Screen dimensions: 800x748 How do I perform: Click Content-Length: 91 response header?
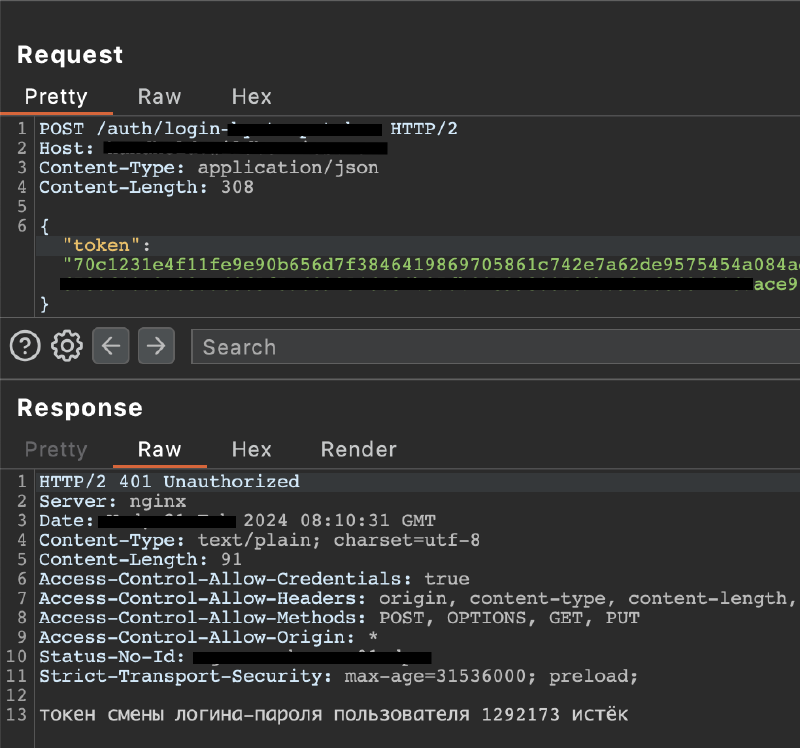point(140,559)
